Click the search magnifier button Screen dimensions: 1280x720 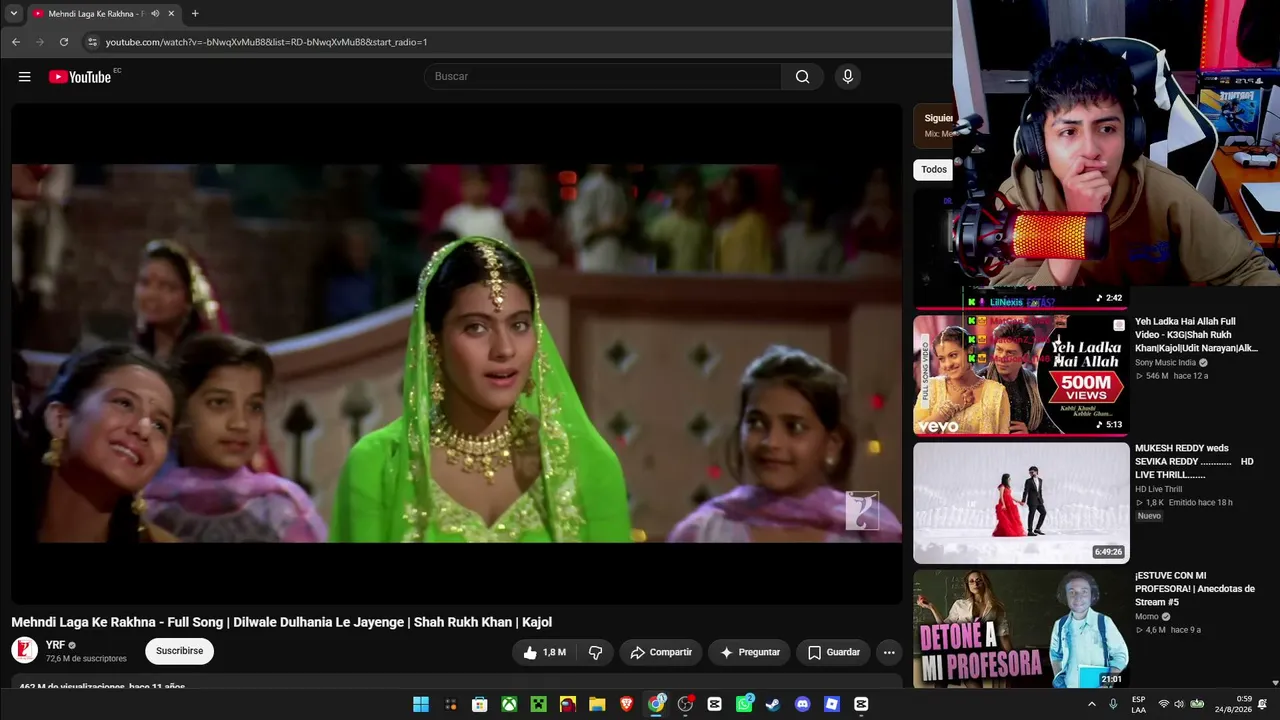(802, 77)
